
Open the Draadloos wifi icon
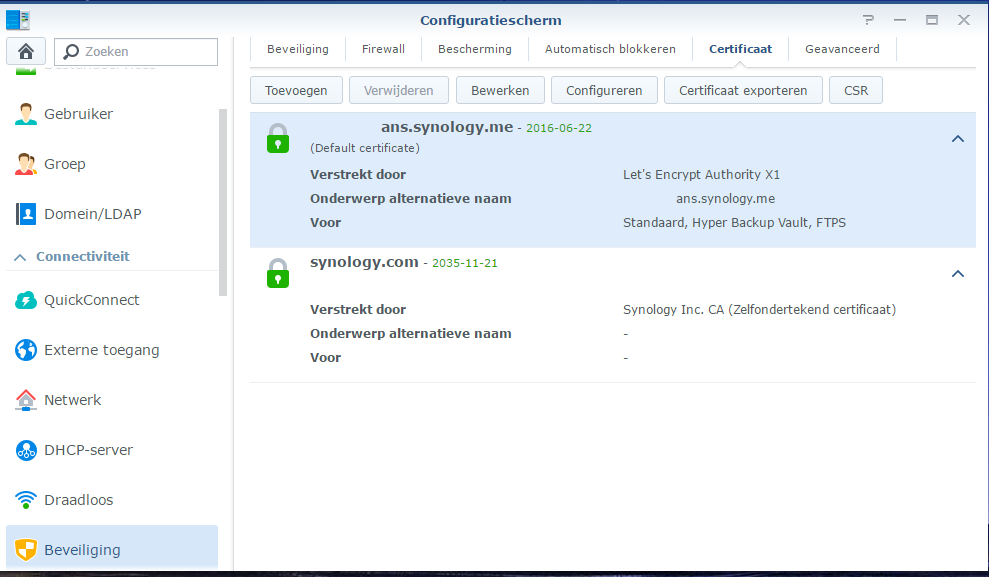[26, 500]
